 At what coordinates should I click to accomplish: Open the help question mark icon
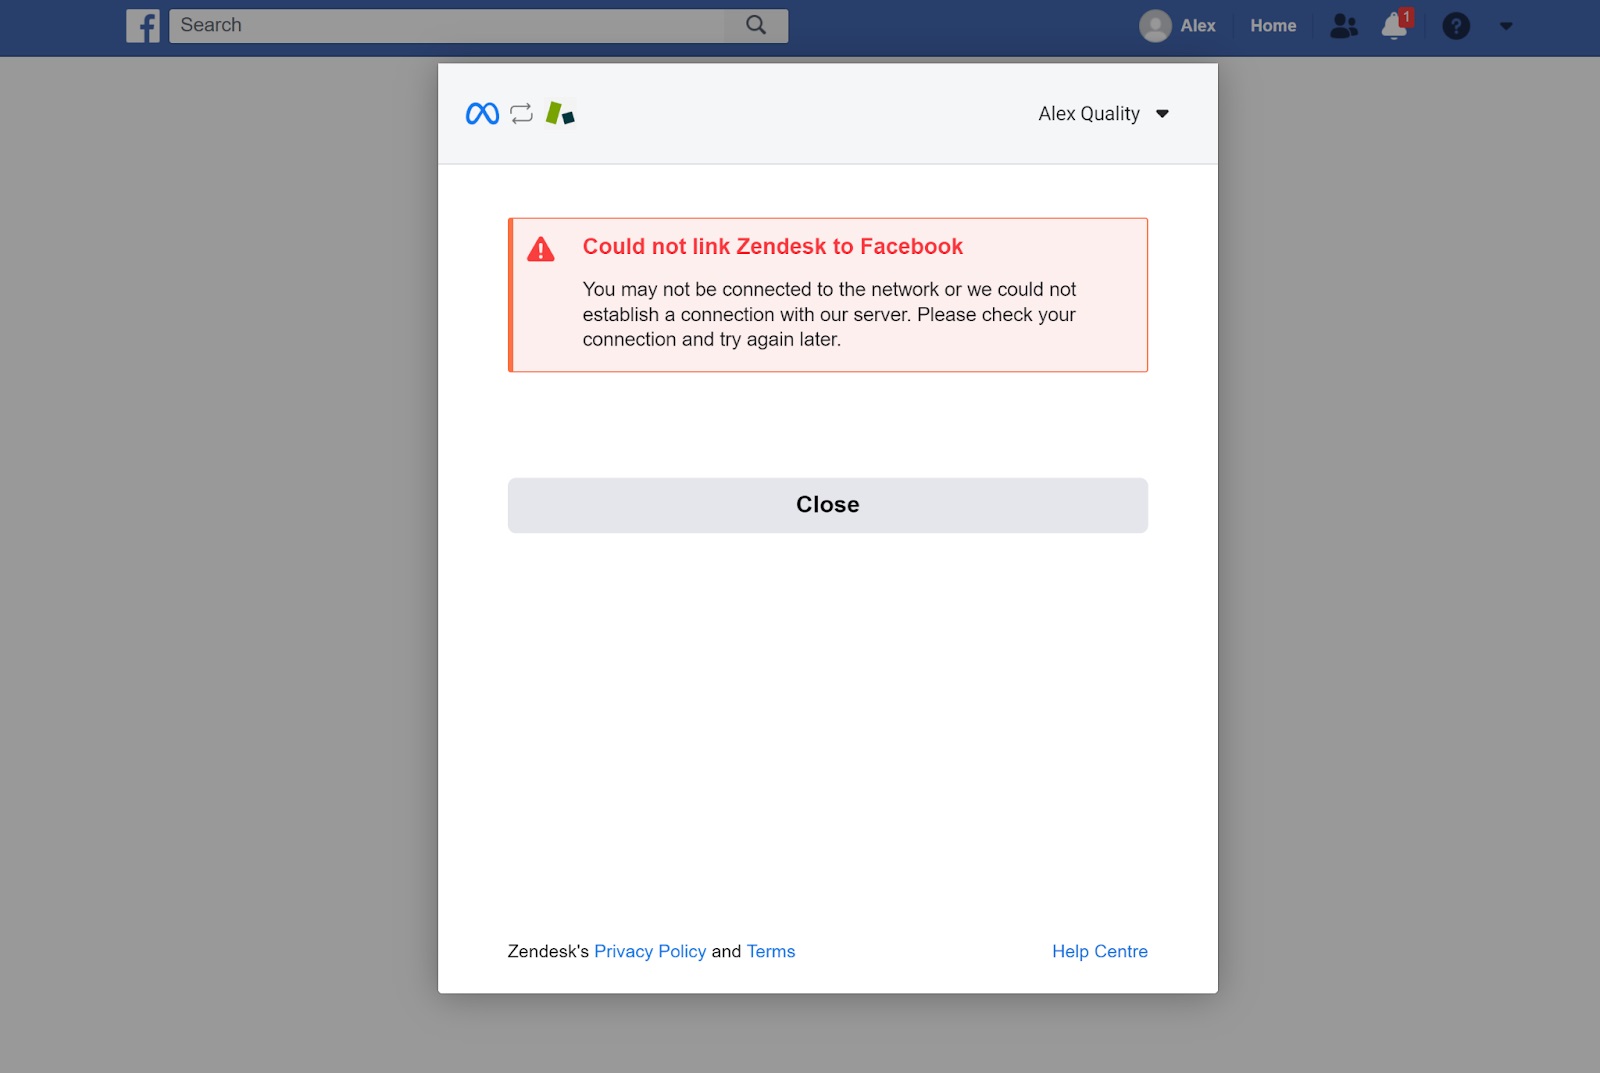1455,26
